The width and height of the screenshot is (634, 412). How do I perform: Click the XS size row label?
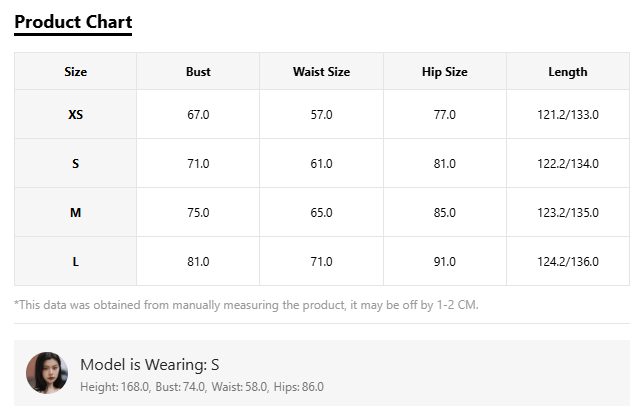[x=76, y=114]
